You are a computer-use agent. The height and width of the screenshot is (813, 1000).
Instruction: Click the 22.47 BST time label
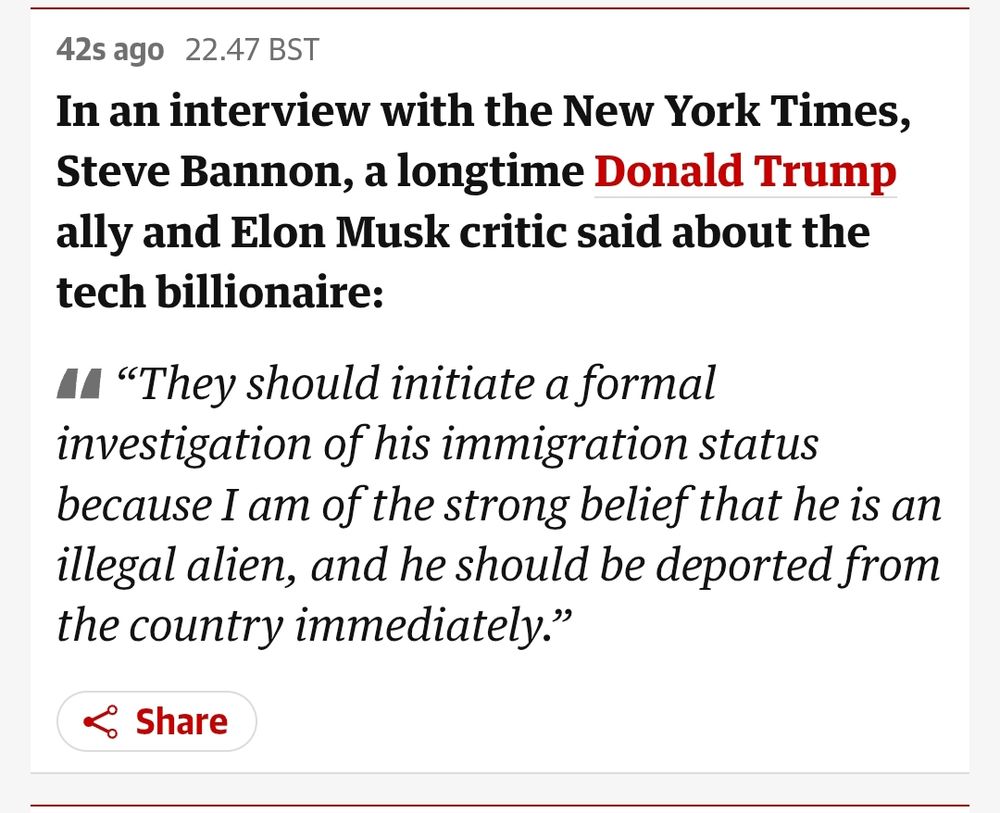point(252,50)
